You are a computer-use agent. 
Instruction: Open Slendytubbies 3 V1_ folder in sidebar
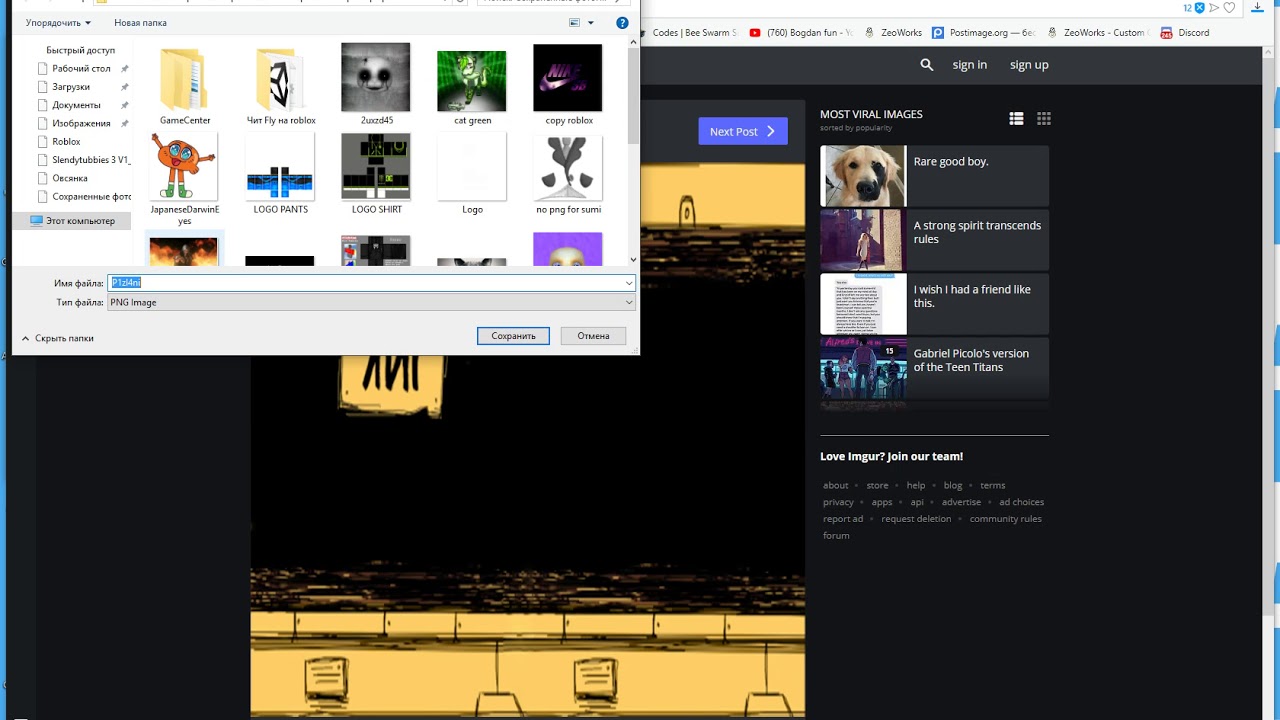pyautogui.click(x=90, y=160)
